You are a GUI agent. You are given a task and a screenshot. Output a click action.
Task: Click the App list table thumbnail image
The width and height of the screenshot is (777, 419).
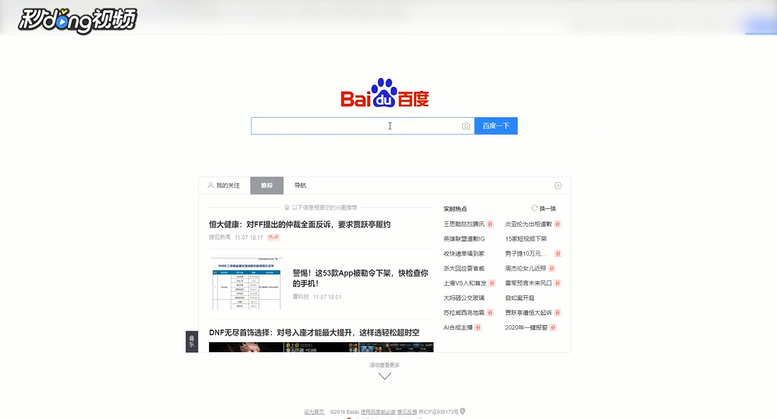246,283
